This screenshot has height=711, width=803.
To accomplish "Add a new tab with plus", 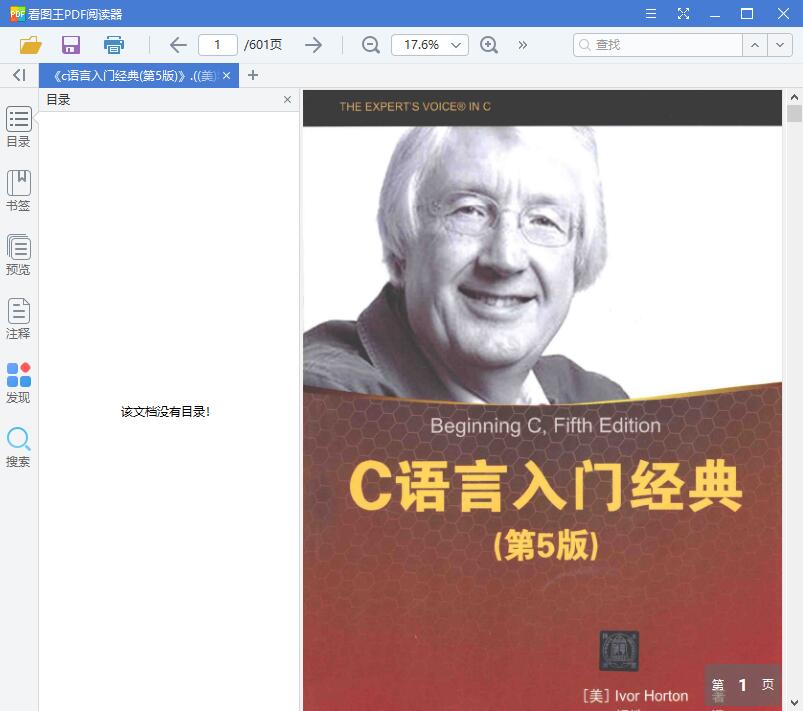I will point(252,75).
